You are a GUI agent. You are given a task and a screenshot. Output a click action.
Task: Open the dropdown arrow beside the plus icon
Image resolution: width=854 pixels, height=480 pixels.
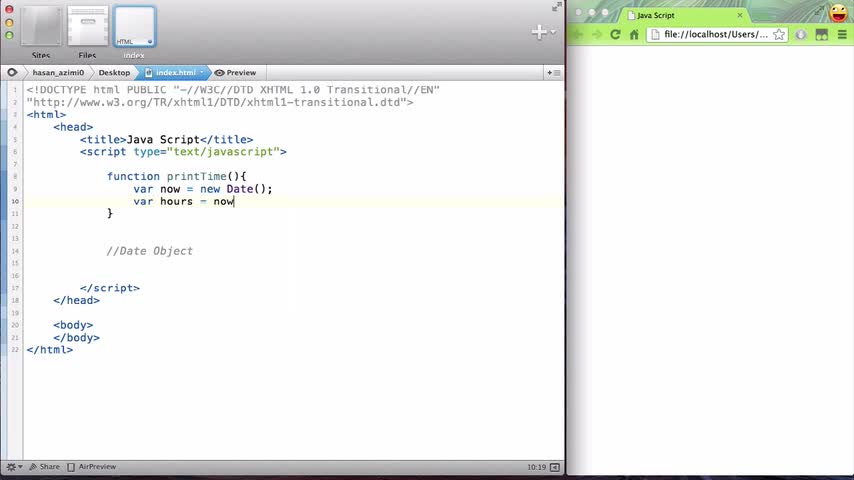click(553, 32)
